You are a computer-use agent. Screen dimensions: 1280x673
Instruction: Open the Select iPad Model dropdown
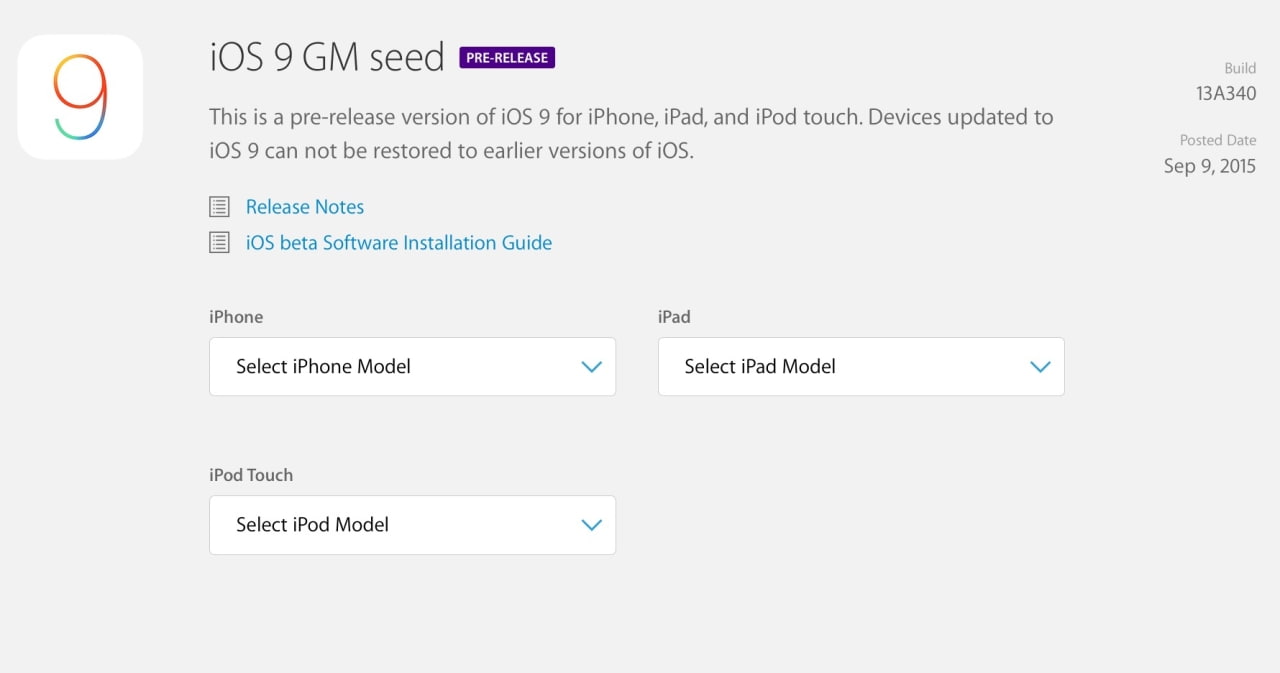[861, 366]
